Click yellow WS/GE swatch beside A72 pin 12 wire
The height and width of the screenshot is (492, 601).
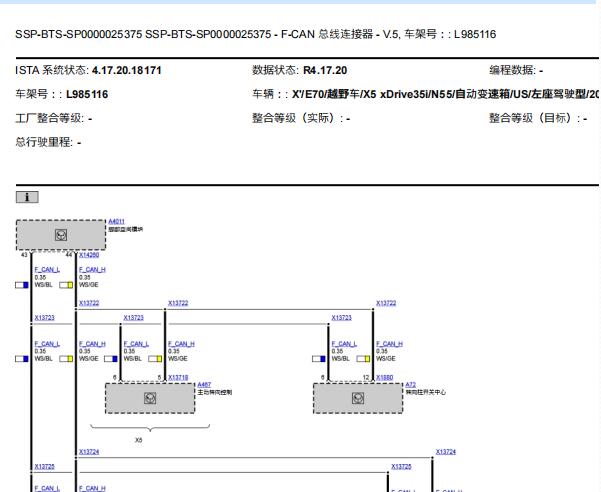[x=363, y=359]
